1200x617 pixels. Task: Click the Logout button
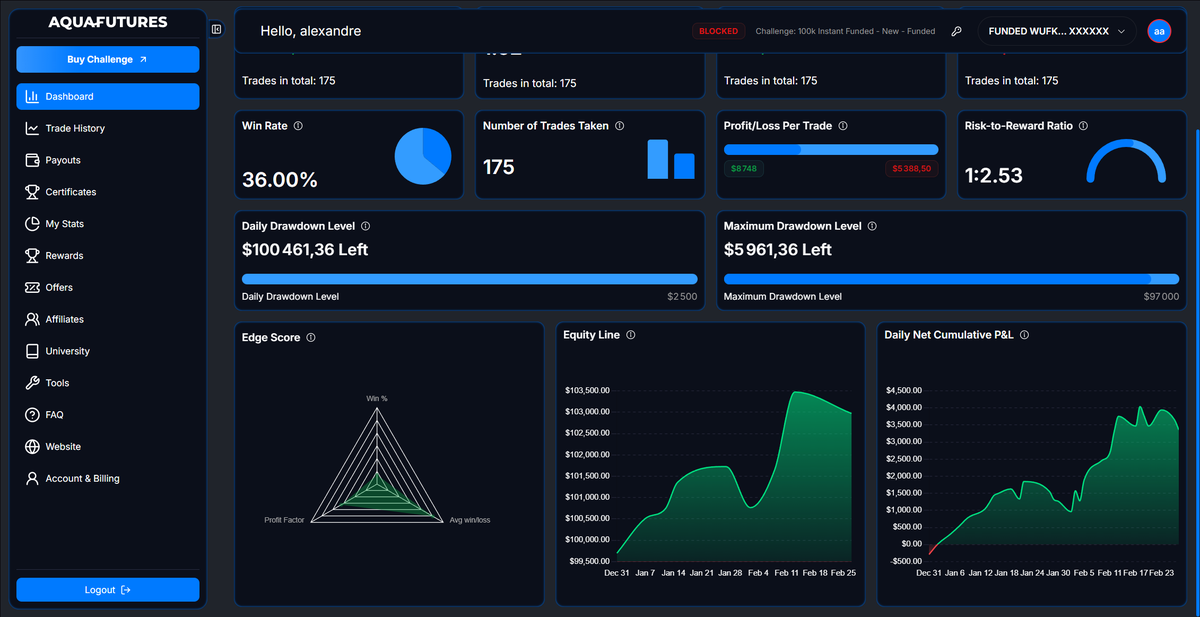click(108, 590)
